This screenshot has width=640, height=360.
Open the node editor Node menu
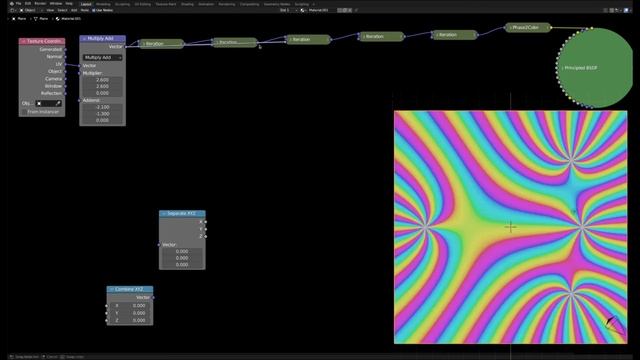pos(84,10)
